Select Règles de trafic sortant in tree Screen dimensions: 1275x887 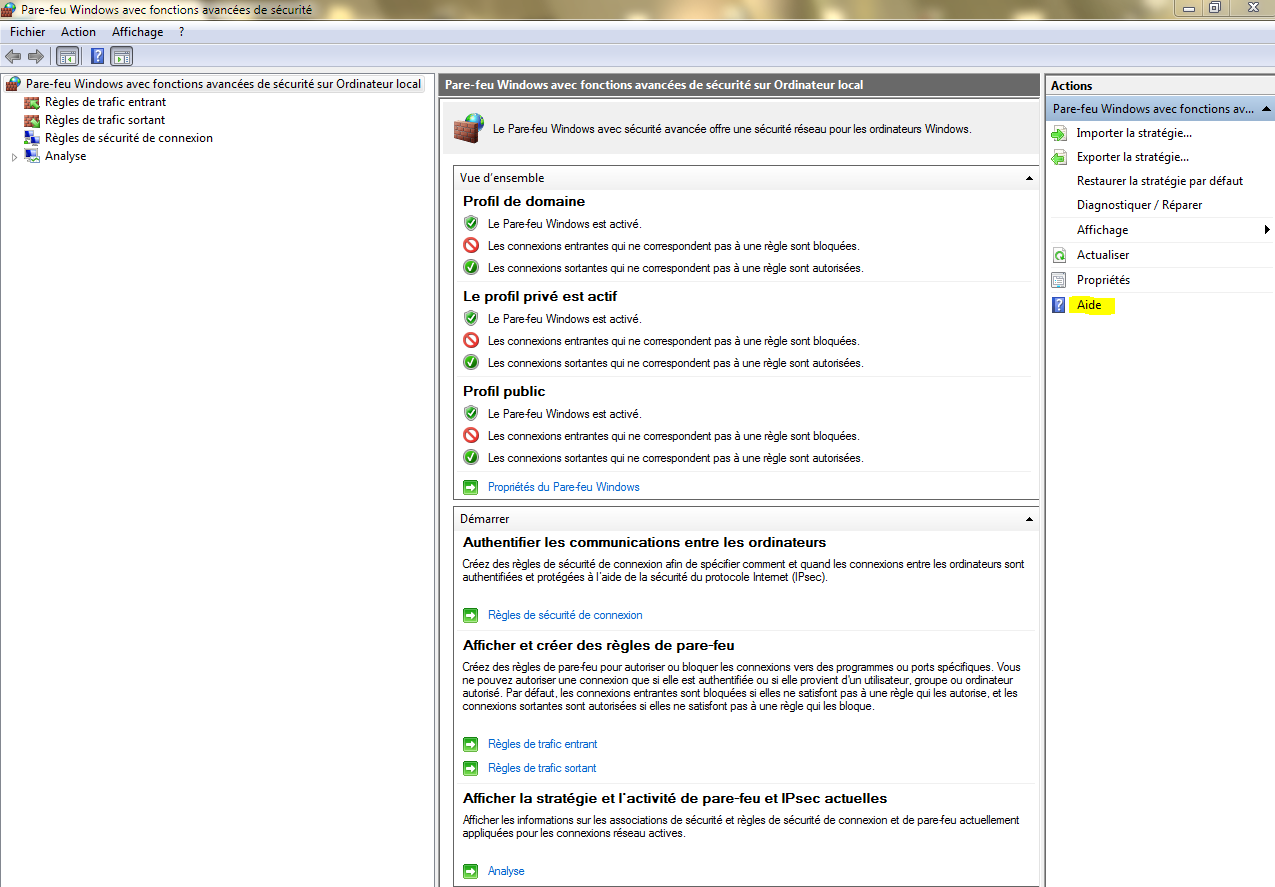pos(104,120)
